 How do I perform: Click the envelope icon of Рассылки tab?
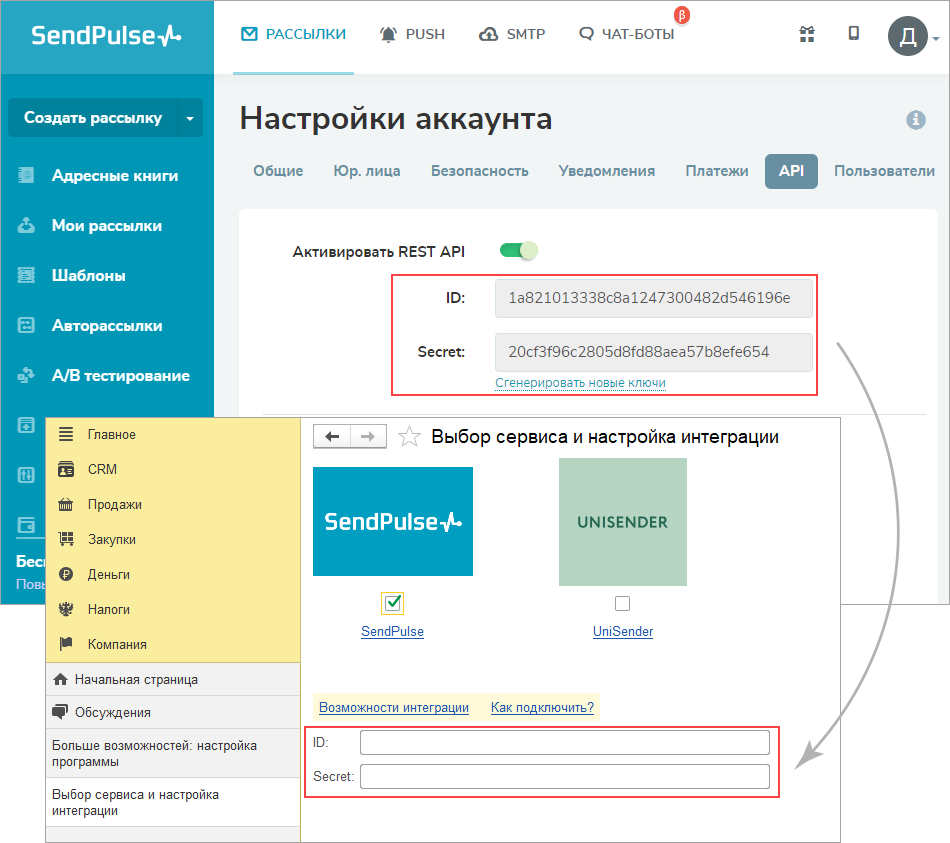click(249, 34)
